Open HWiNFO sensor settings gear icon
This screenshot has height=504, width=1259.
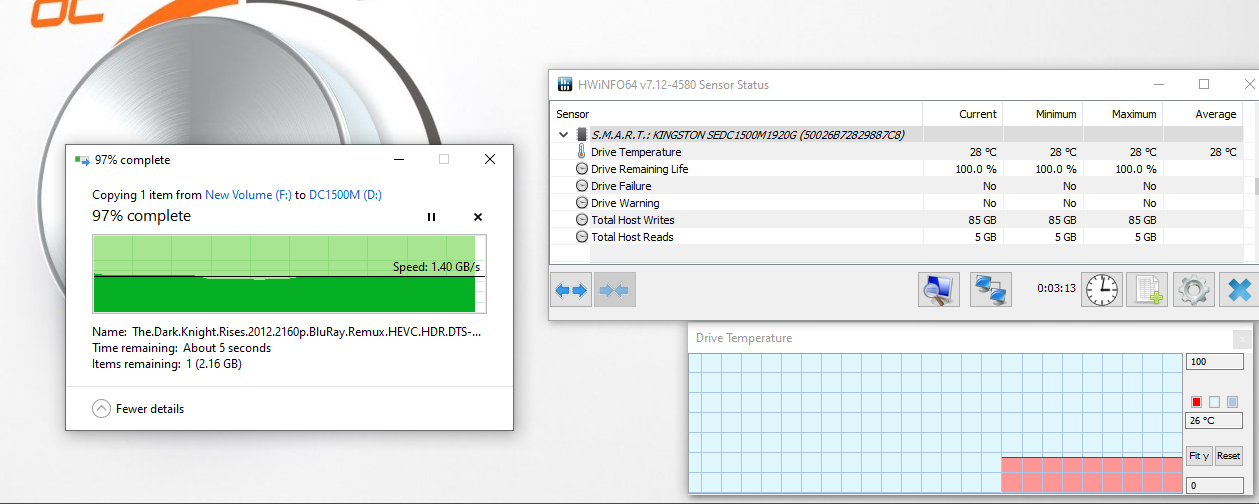pos(1193,290)
